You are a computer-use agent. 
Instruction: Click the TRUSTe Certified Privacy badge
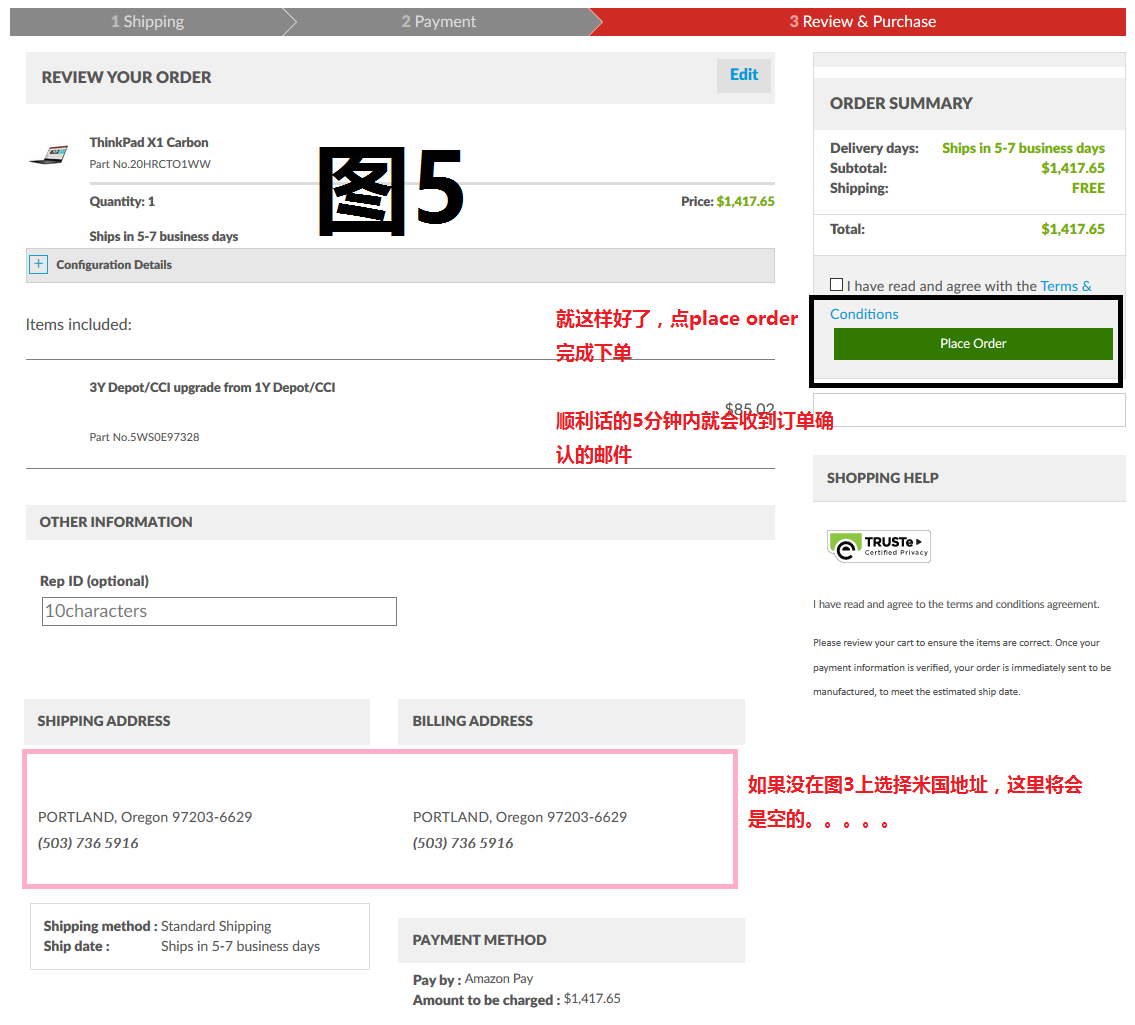pos(879,546)
